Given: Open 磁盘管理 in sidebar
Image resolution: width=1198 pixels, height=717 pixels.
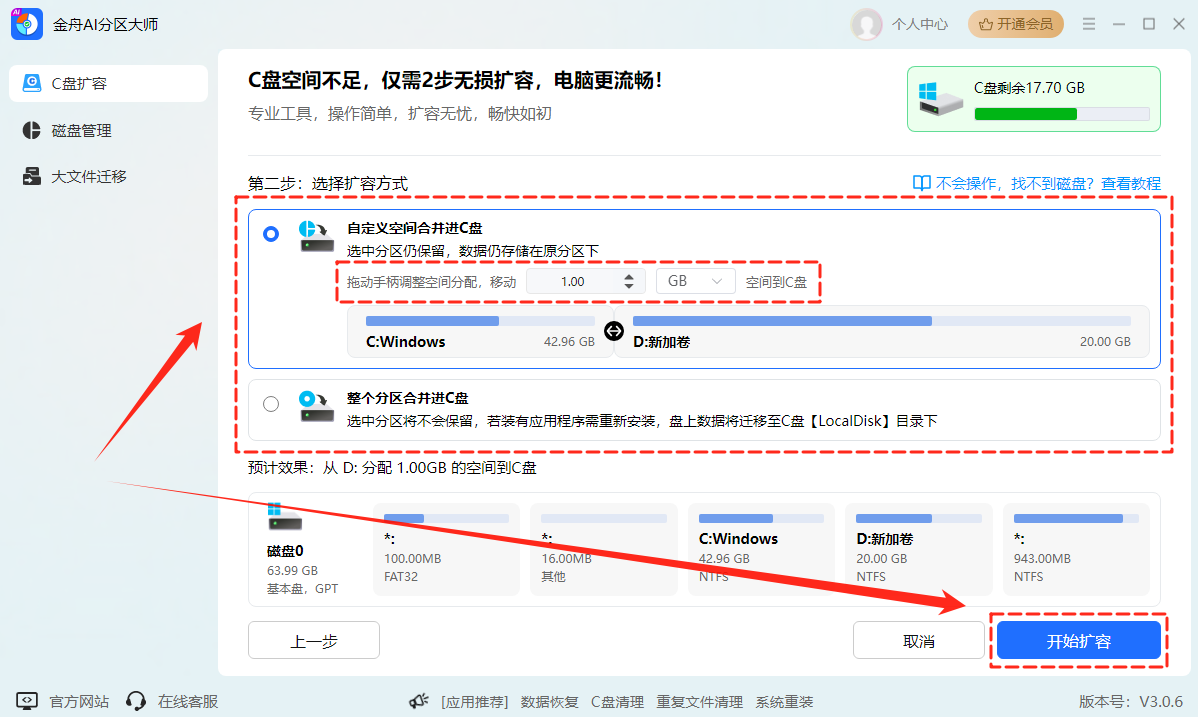Looking at the screenshot, I should tap(81, 130).
